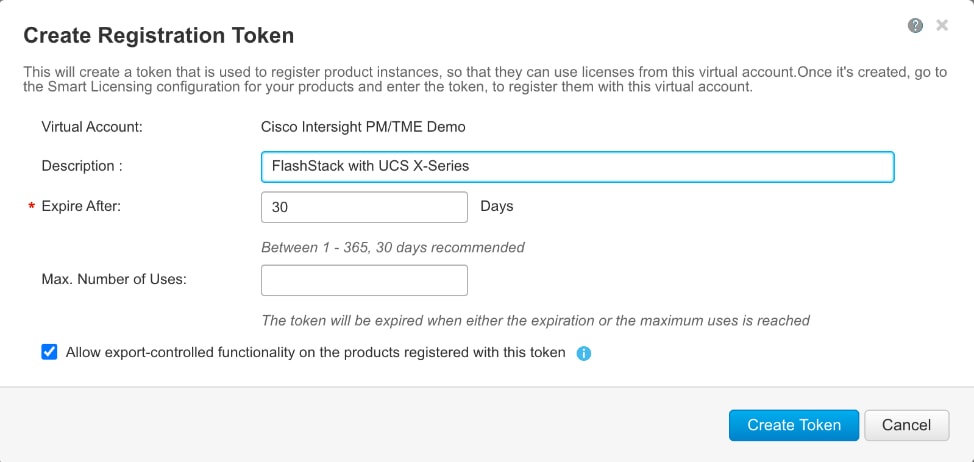Viewport: 974px width, 462px height.
Task: Uncheck the export-controlled functionality checkbox
Action: 49,353
